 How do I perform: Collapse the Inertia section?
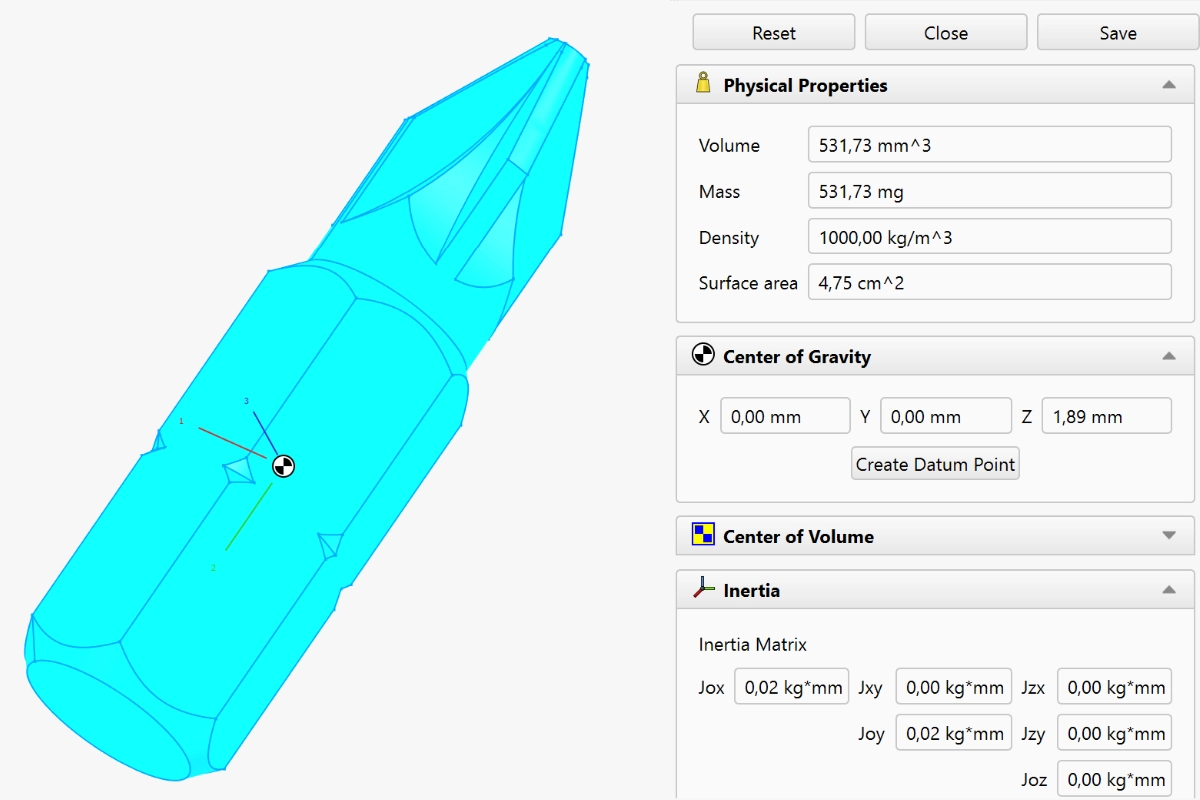coord(1168,590)
